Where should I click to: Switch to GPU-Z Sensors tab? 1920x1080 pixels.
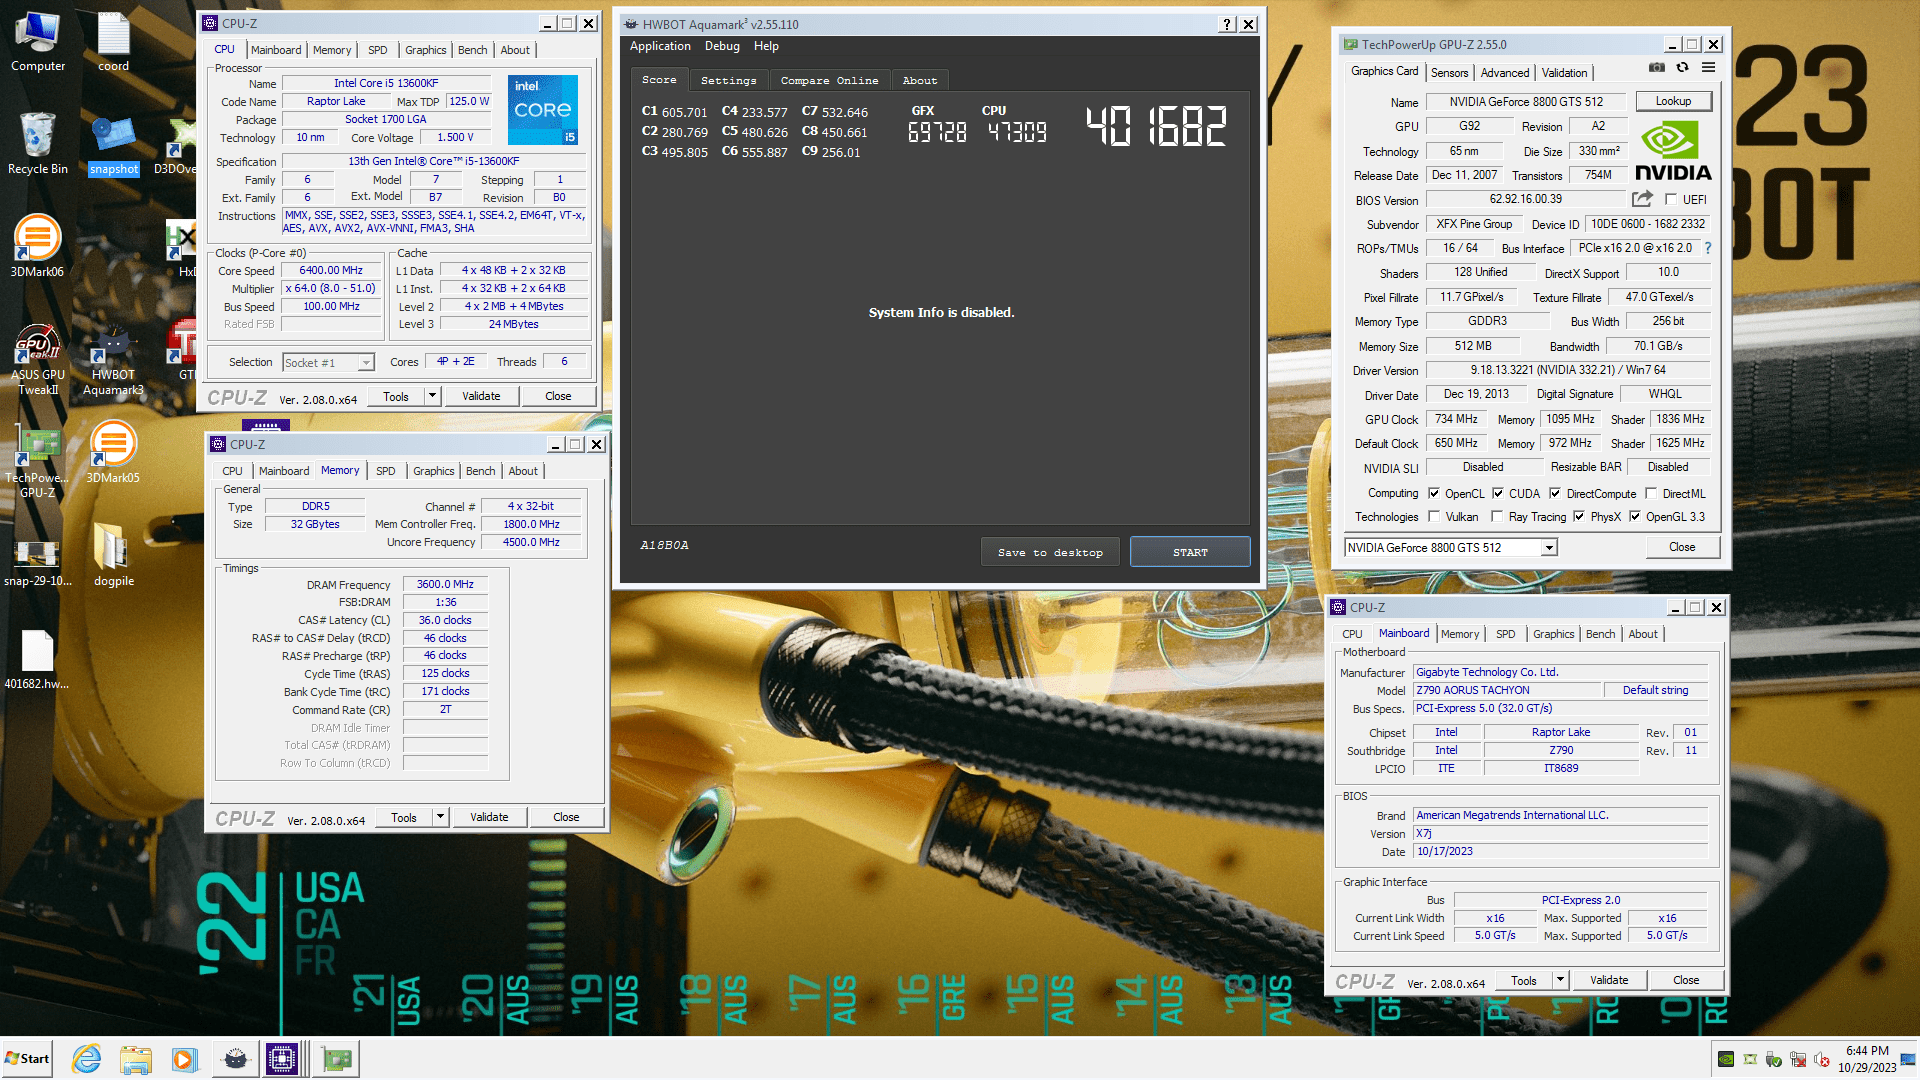coord(1449,72)
